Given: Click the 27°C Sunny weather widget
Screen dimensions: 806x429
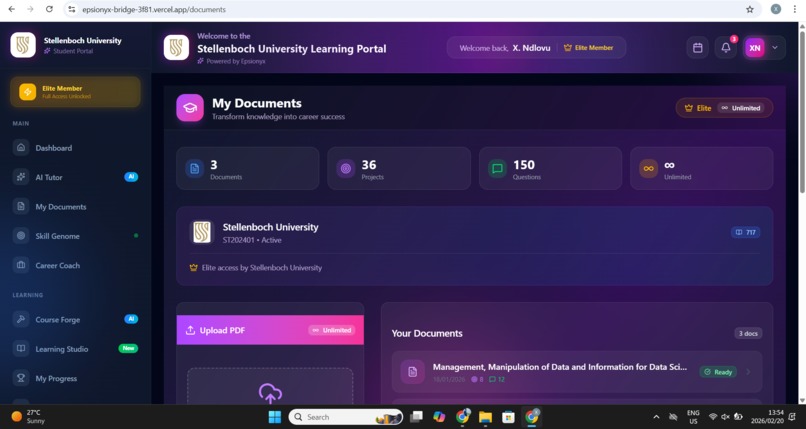Looking at the screenshot, I should (x=28, y=417).
